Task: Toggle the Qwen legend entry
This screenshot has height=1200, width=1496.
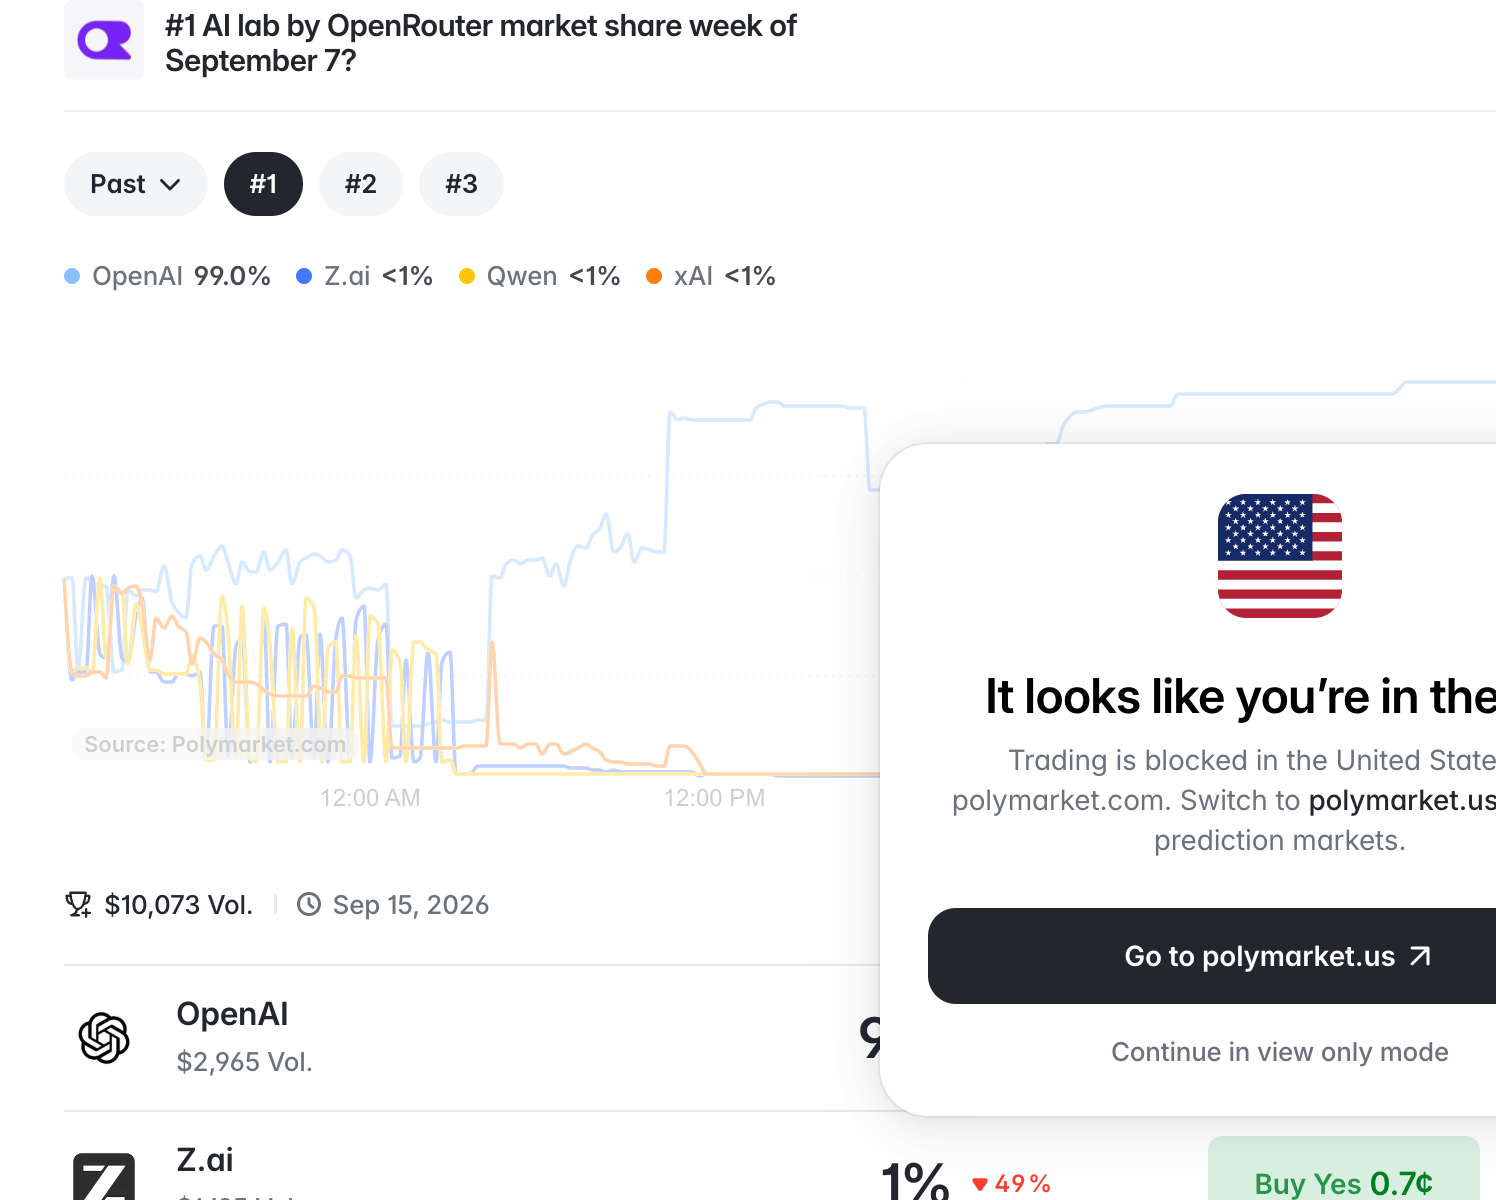Action: [540, 276]
